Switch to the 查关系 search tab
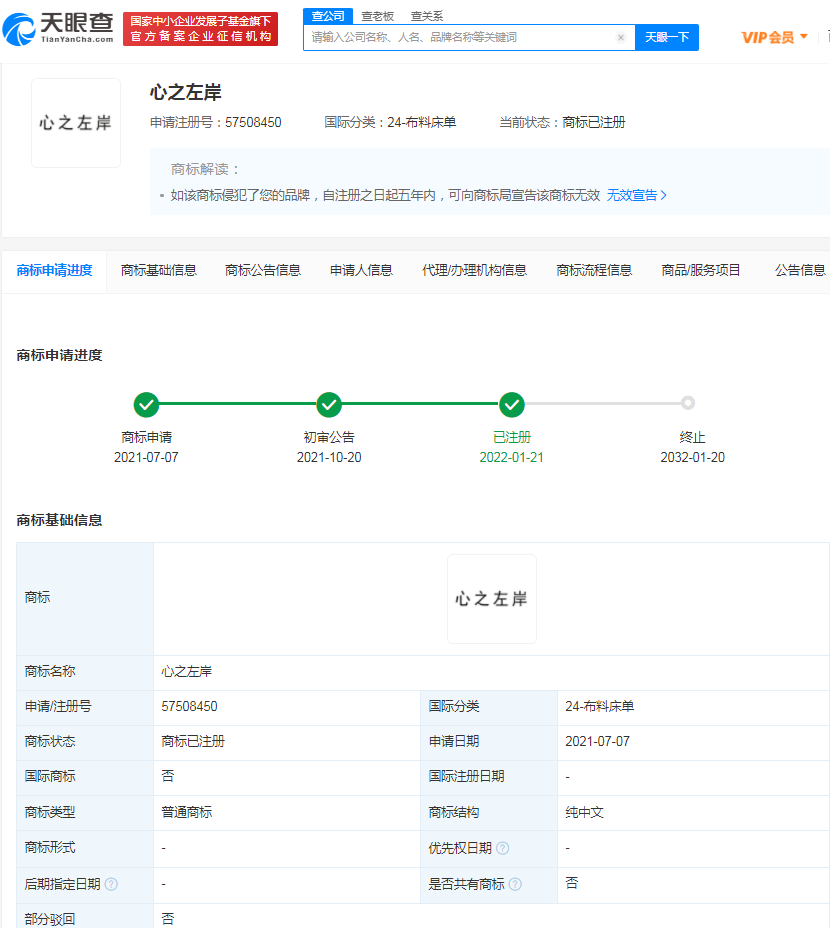Image resolution: width=830 pixels, height=928 pixels. point(427,16)
